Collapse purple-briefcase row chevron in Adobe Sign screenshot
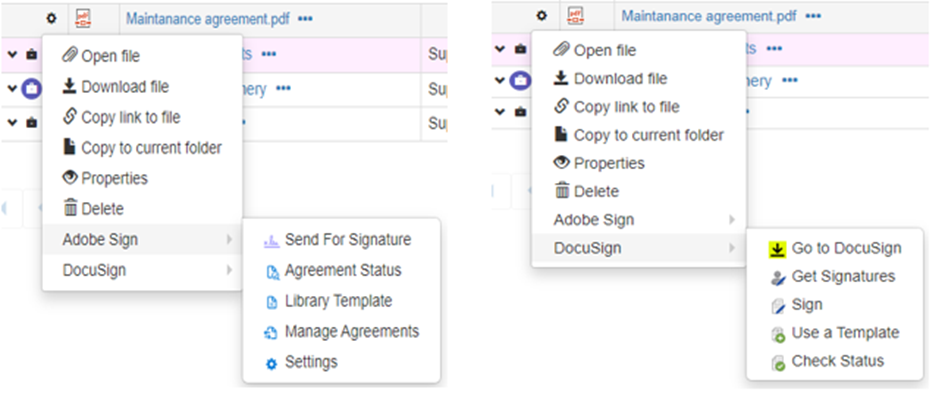Screen dimensions: 945x405 point(12,89)
